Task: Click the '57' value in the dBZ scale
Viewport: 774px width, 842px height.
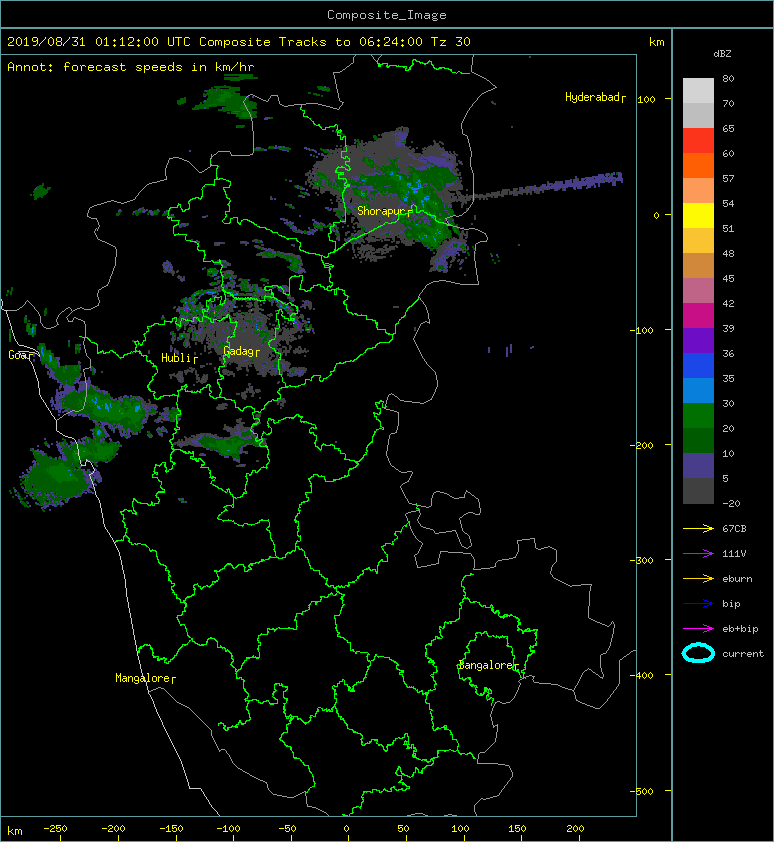Action: click(728, 178)
